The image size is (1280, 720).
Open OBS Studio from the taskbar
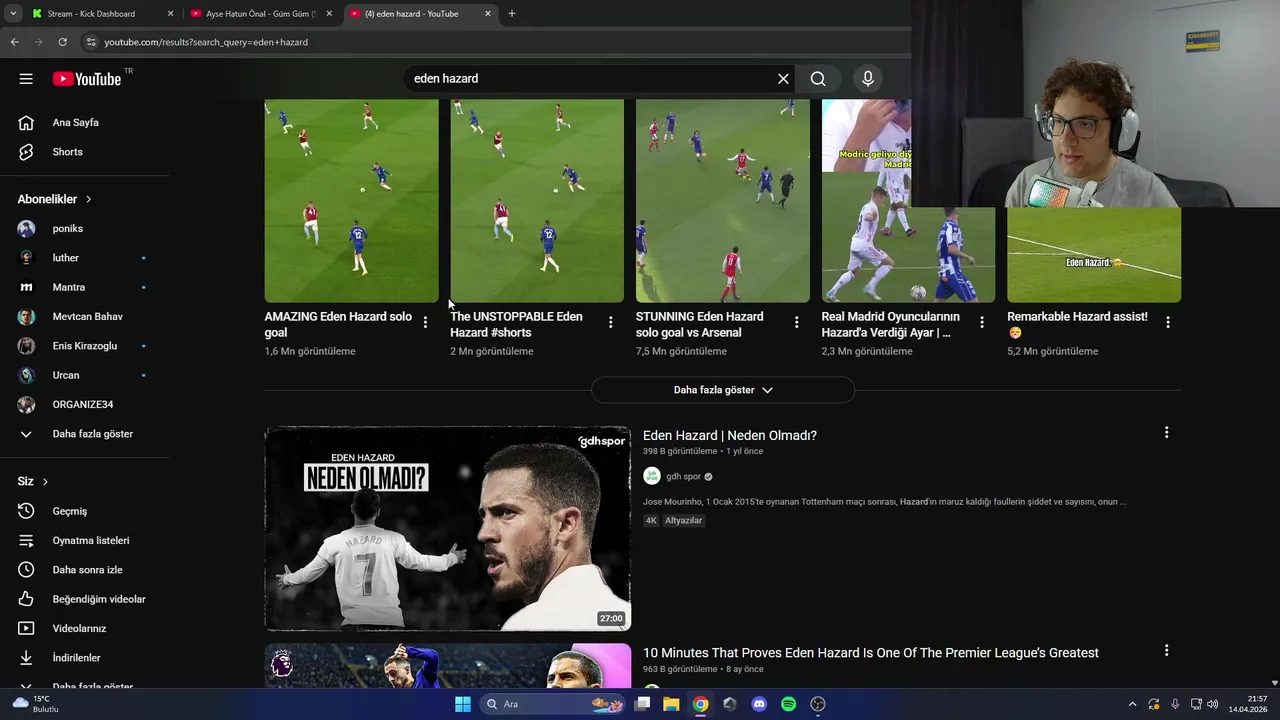point(818,704)
